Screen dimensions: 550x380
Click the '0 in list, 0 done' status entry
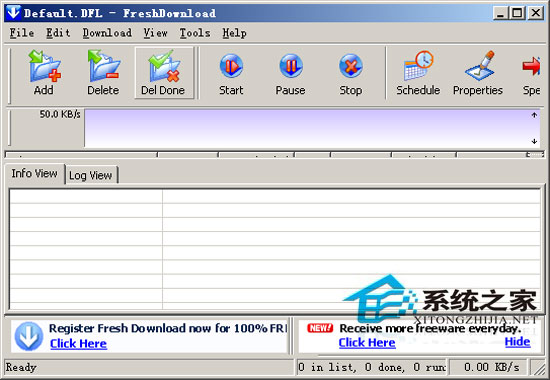(371, 367)
